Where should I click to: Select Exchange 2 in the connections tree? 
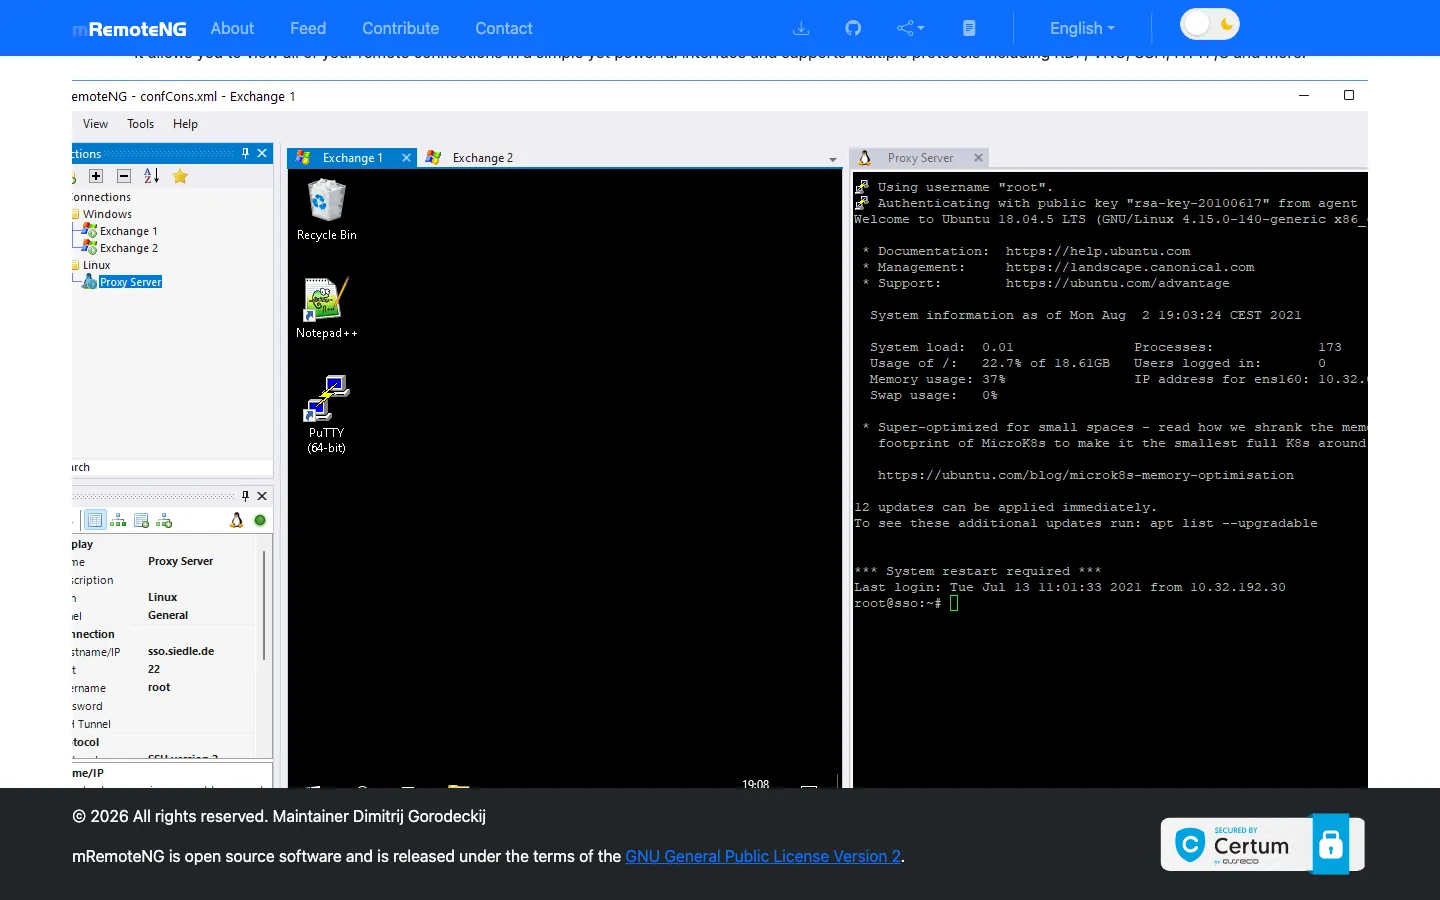128,248
